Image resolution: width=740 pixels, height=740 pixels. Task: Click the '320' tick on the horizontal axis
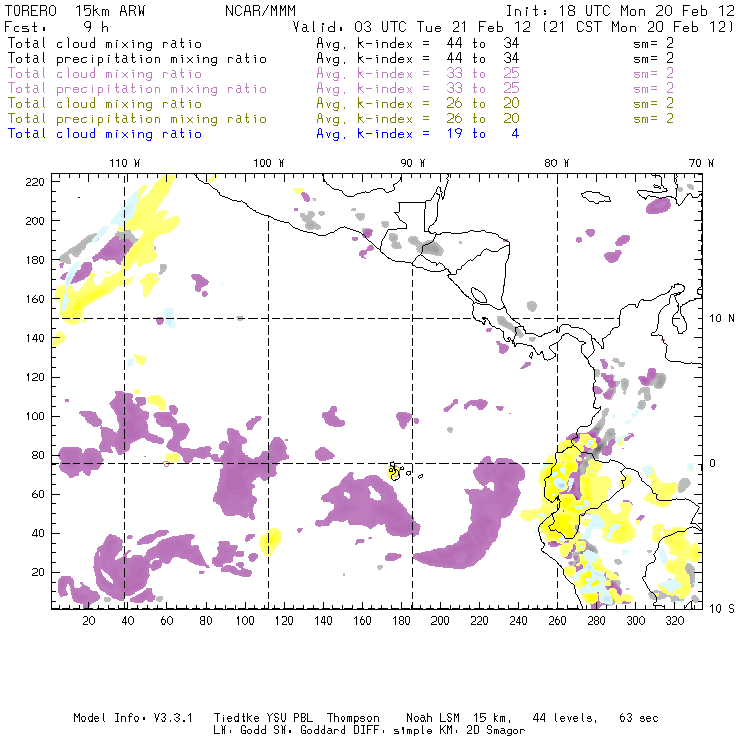pos(675,621)
